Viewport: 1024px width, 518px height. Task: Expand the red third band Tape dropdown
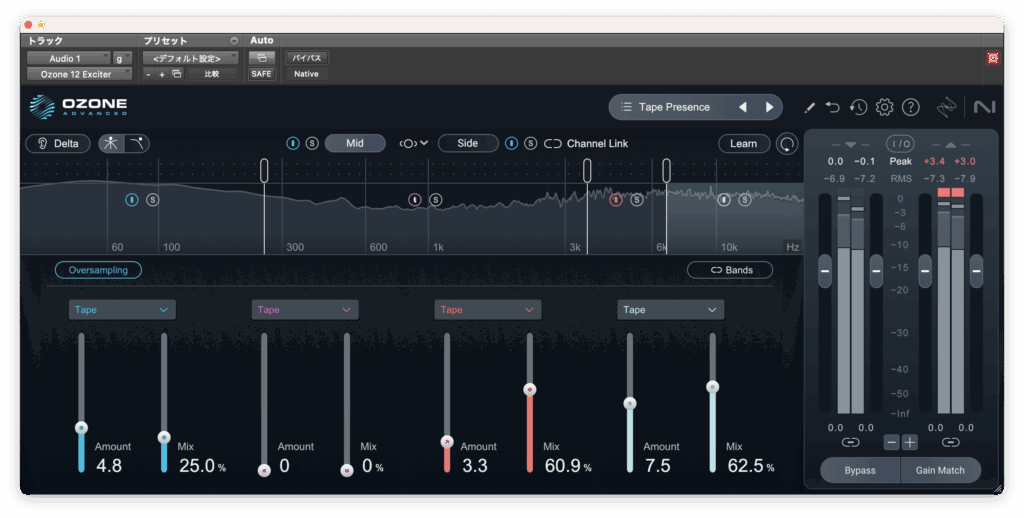[x=487, y=310]
